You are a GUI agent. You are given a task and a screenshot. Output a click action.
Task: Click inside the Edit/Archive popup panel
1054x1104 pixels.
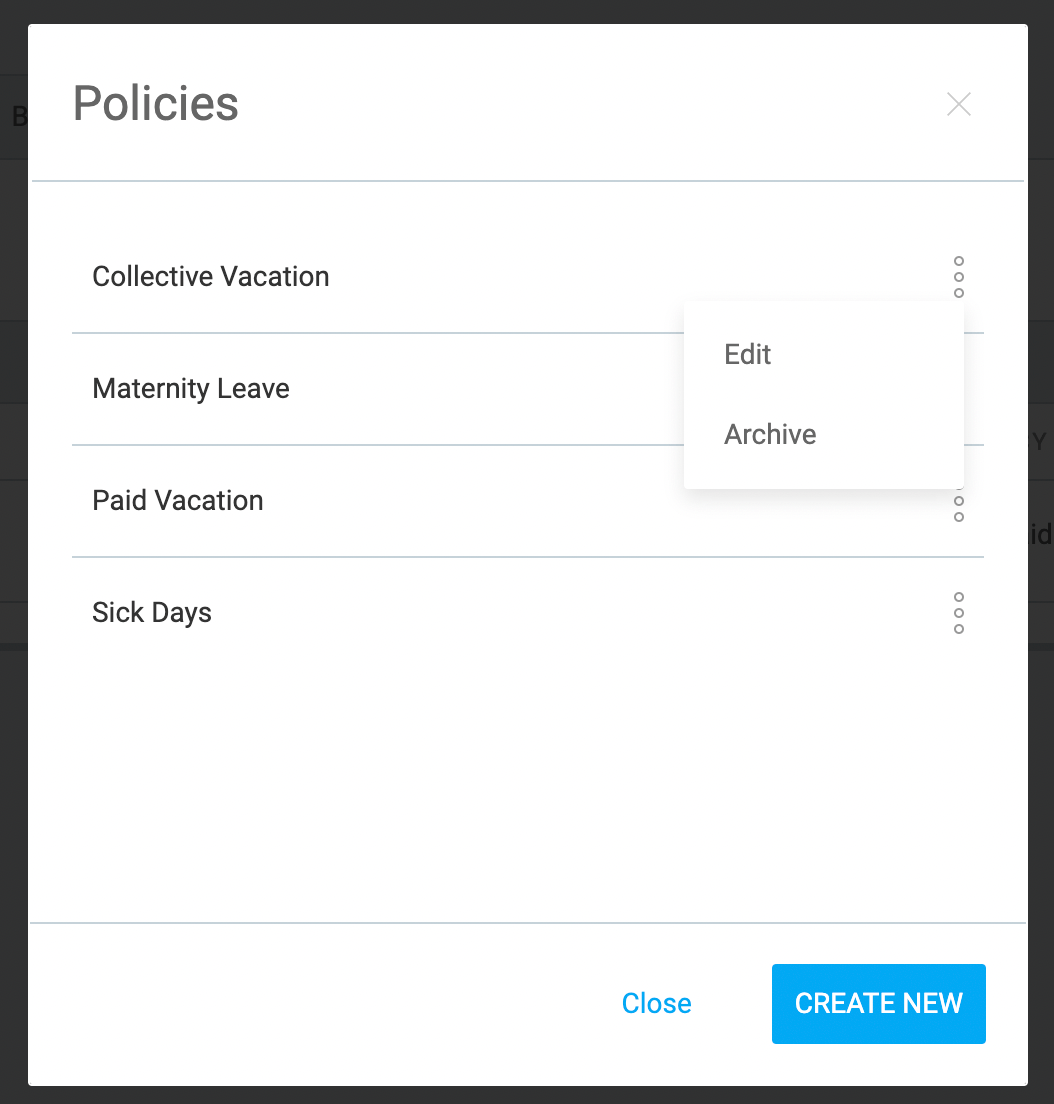pyautogui.click(x=823, y=394)
